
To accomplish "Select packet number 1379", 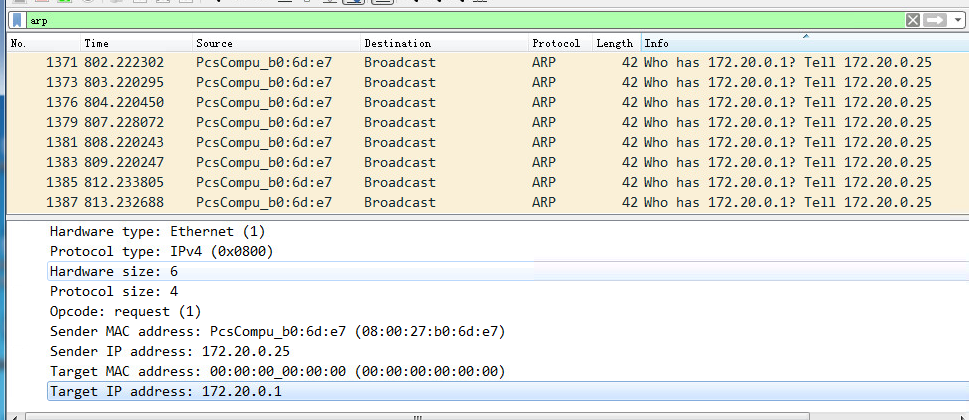I will pos(488,122).
